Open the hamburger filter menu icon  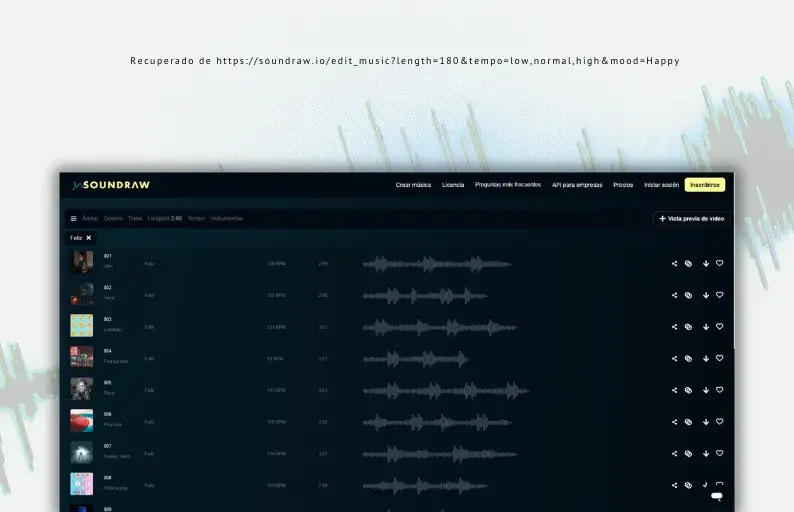pyautogui.click(x=73, y=218)
